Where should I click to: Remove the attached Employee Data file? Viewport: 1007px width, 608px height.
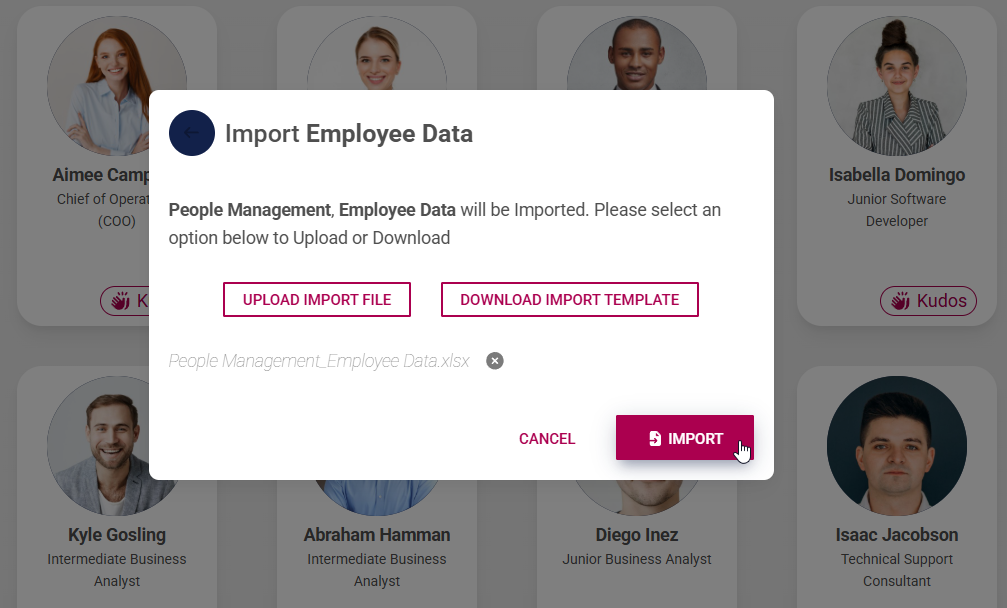click(x=494, y=360)
